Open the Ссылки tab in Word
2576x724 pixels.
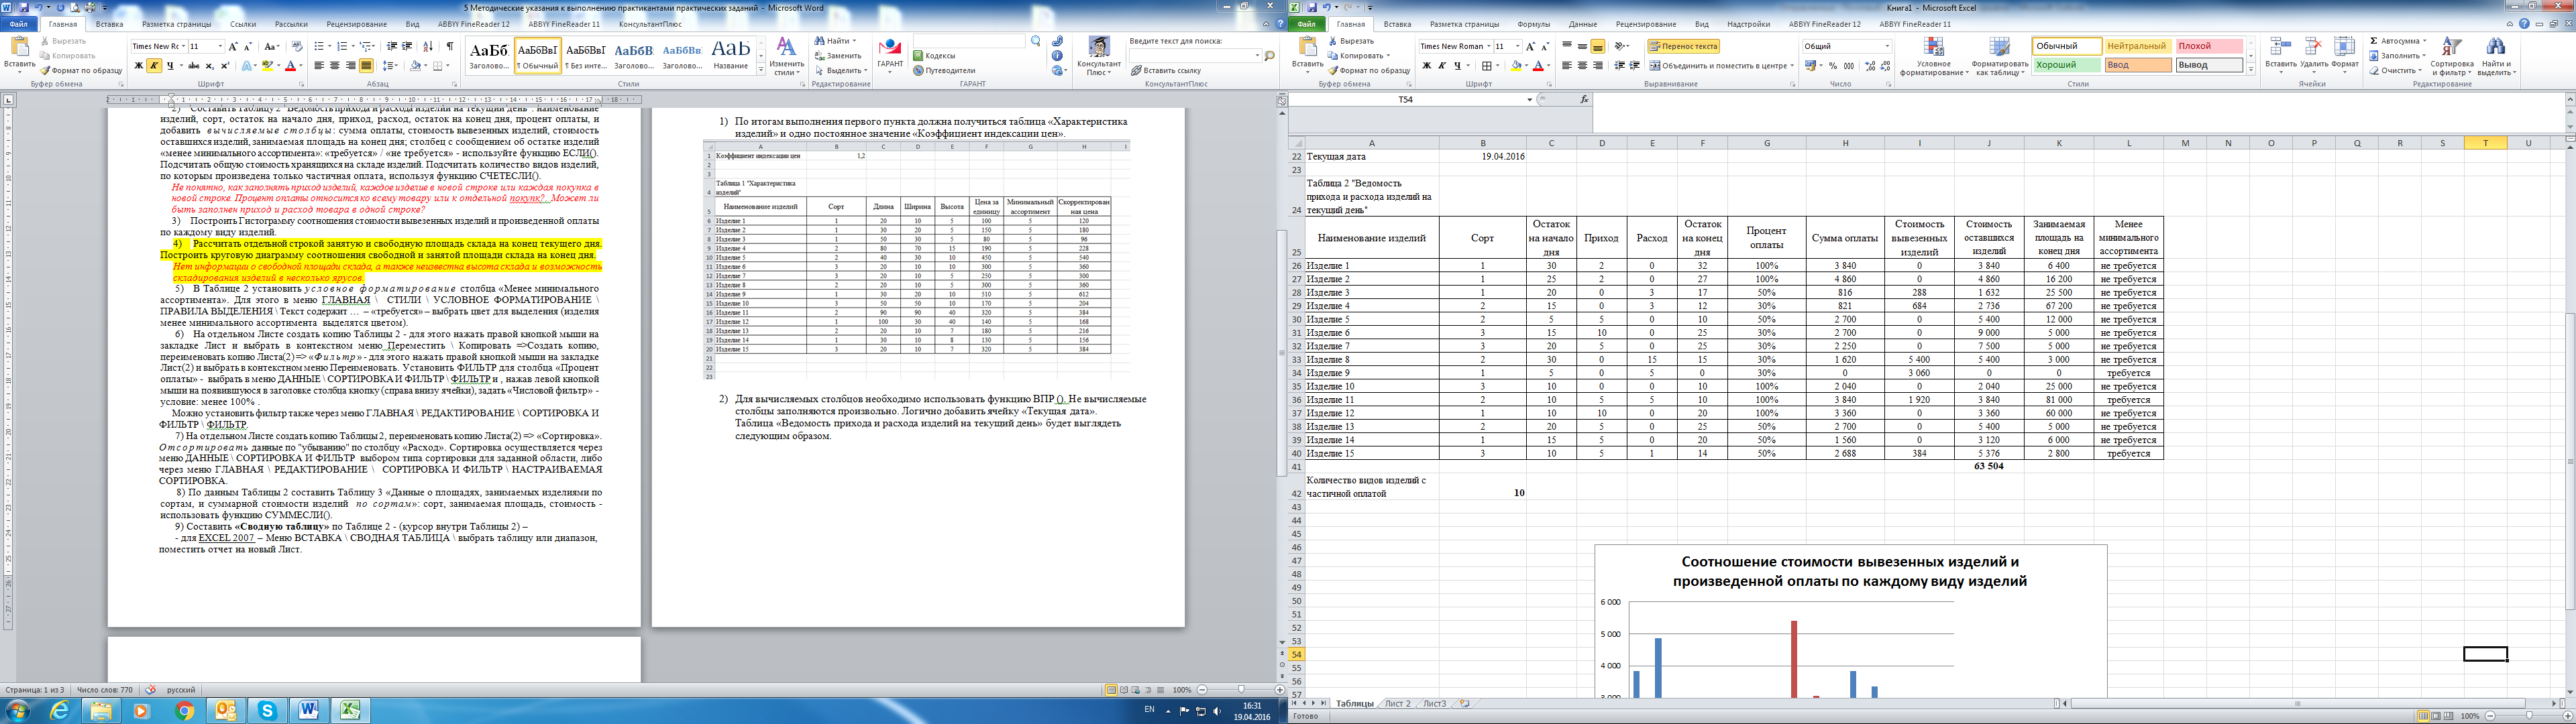243,24
